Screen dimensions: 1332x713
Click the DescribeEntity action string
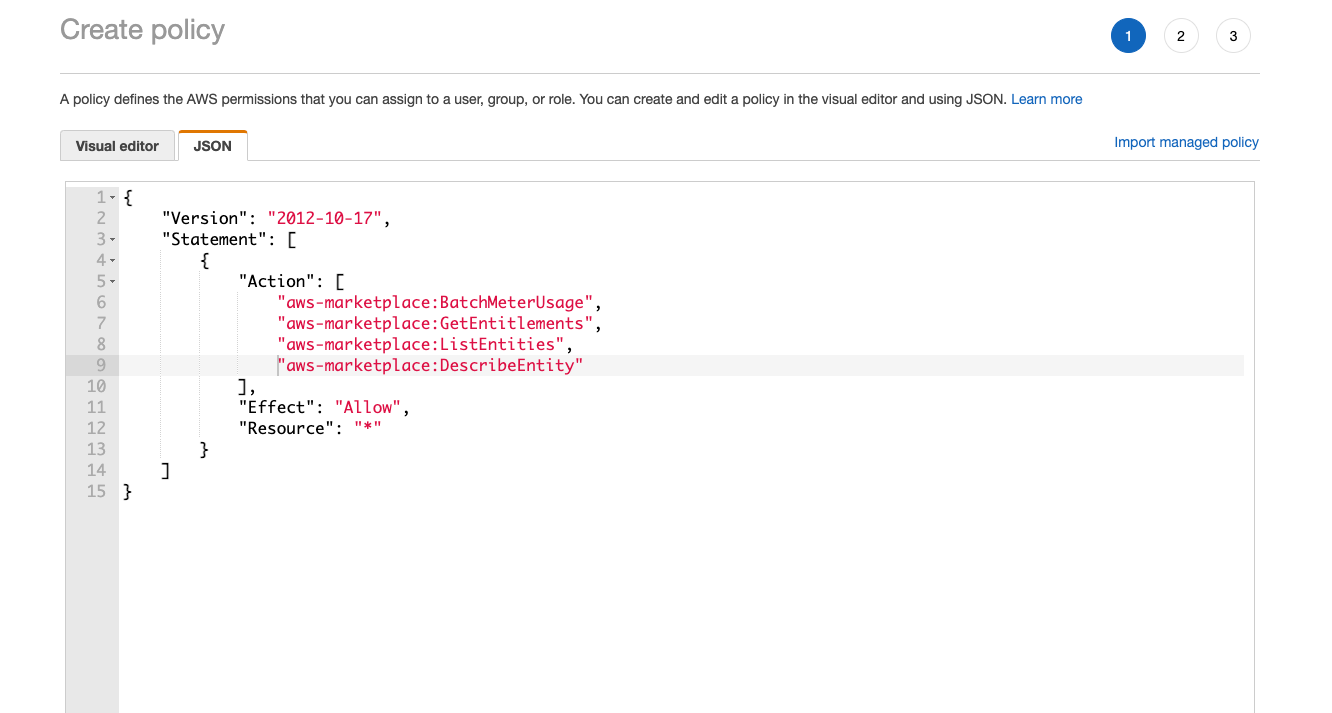[430, 365]
